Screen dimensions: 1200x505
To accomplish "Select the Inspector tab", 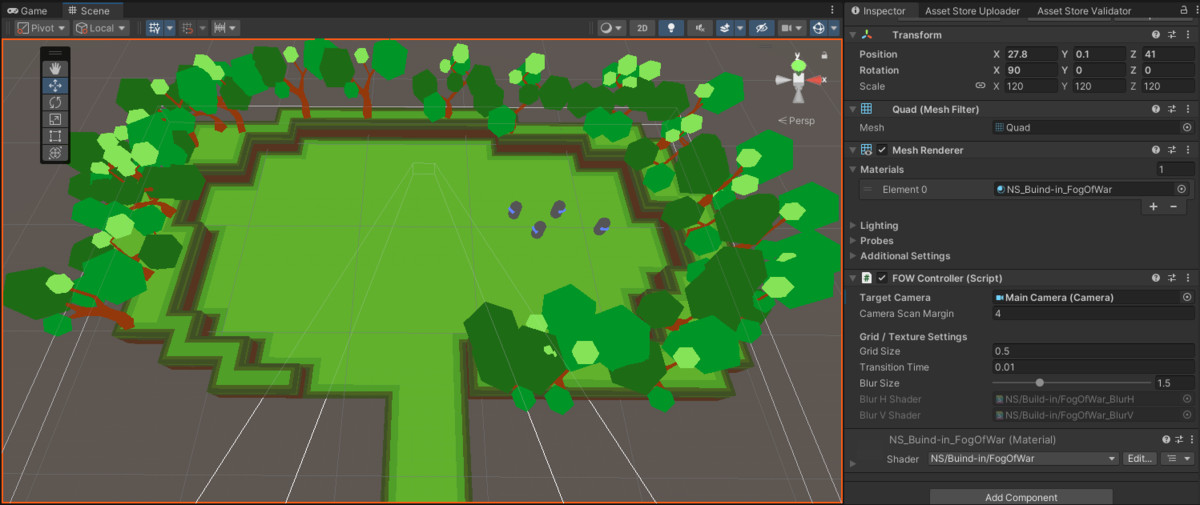I will (x=877, y=10).
